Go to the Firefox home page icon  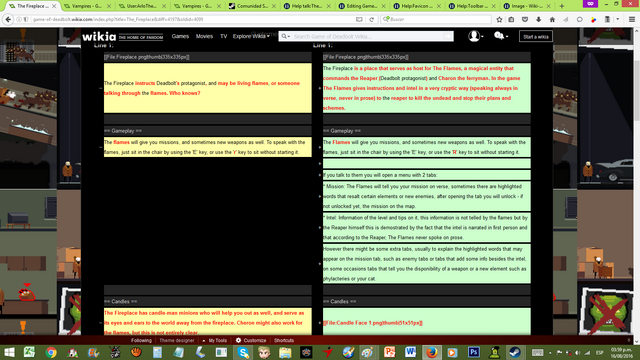552,19
